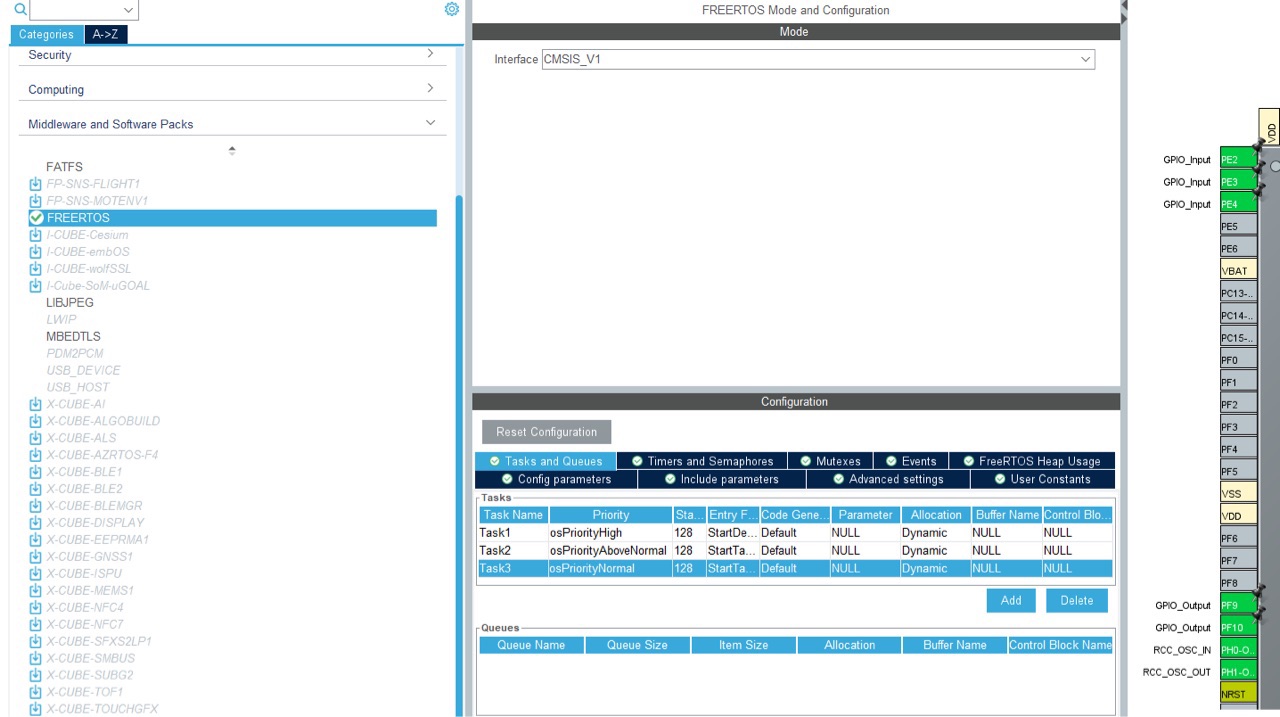Screen dimensions: 1280x717
Task: Open the FreeRTOS Heap Usage tab
Action: pyautogui.click(x=1032, y=461)
